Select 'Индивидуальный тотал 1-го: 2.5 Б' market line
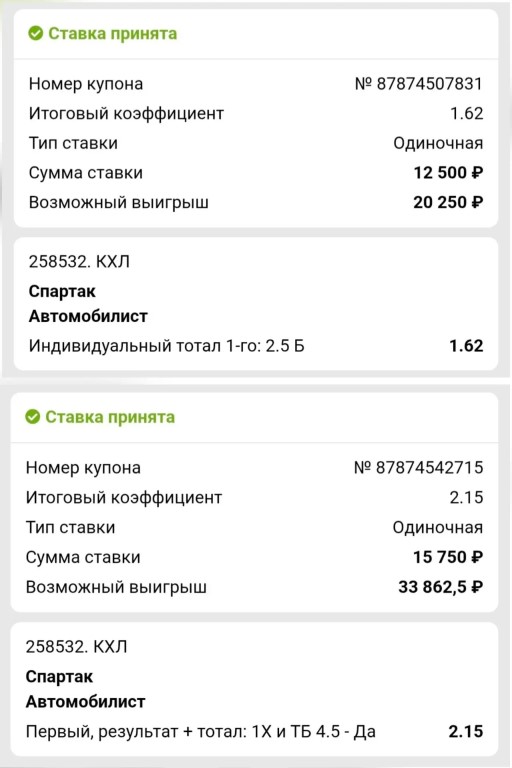512x768 pixels. (x=167, y=346)
